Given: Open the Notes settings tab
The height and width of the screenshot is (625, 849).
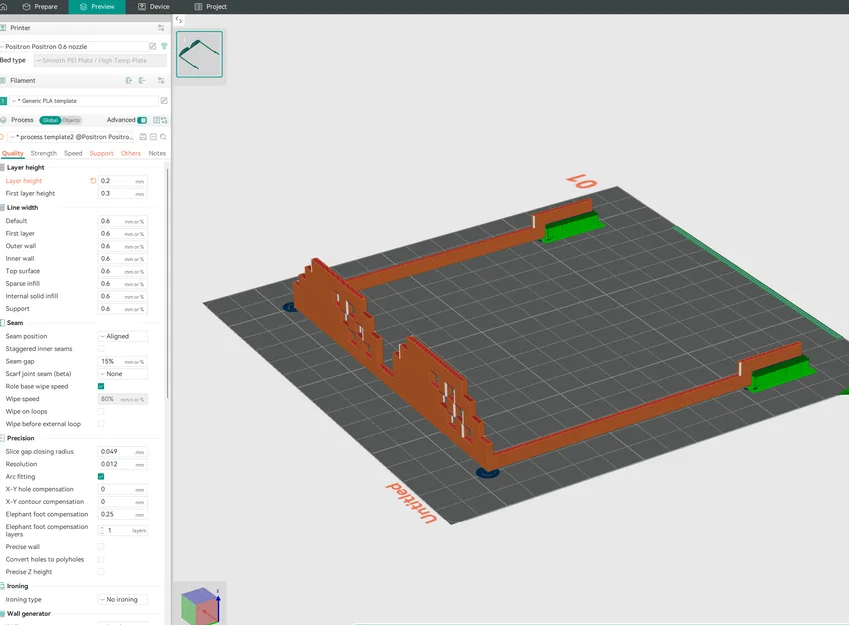Looking at the screenshot, I should pyautogui.click(x=157, y=153).
